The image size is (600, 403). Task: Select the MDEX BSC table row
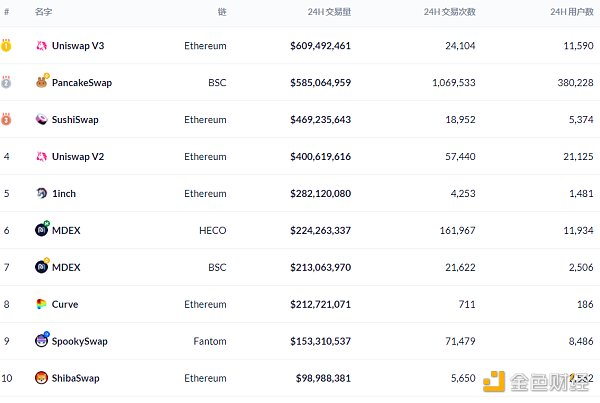coord(300,267)
